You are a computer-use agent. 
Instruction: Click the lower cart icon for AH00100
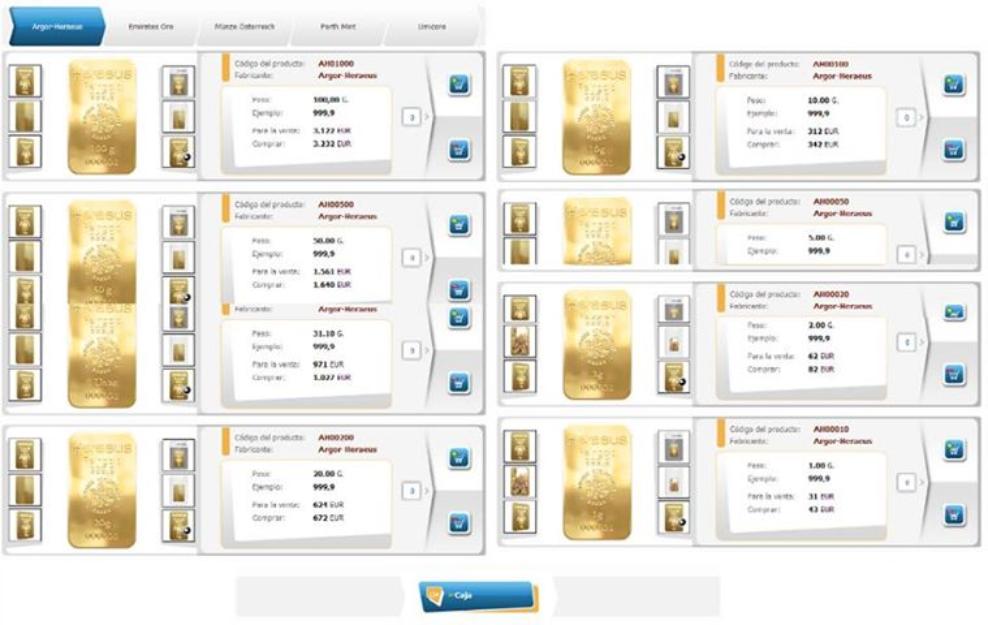click(954, 150)
